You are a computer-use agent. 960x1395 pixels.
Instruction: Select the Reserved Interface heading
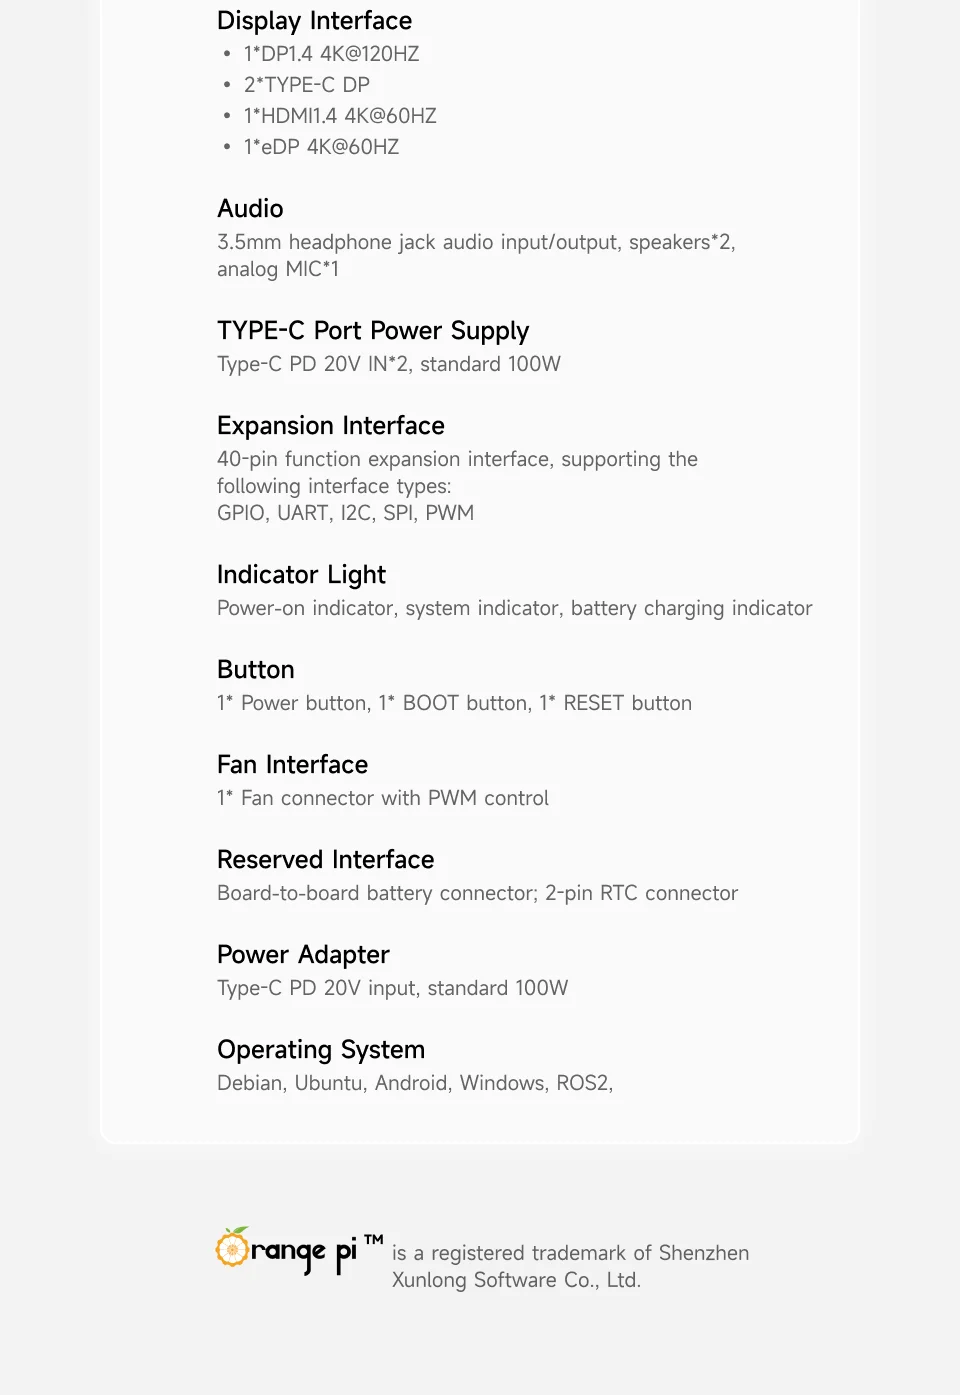[x=326, y=860]
